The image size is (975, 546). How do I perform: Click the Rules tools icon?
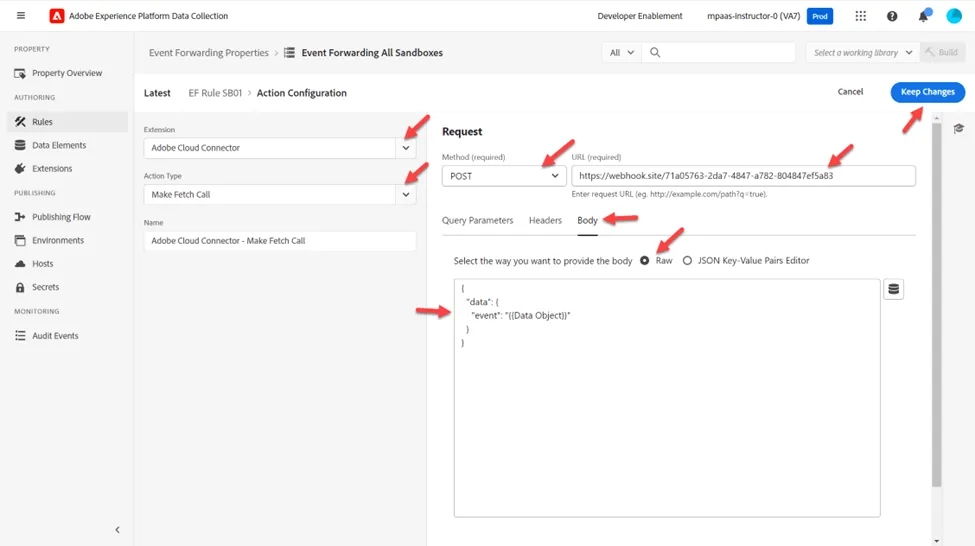click(x=20, y=122)
